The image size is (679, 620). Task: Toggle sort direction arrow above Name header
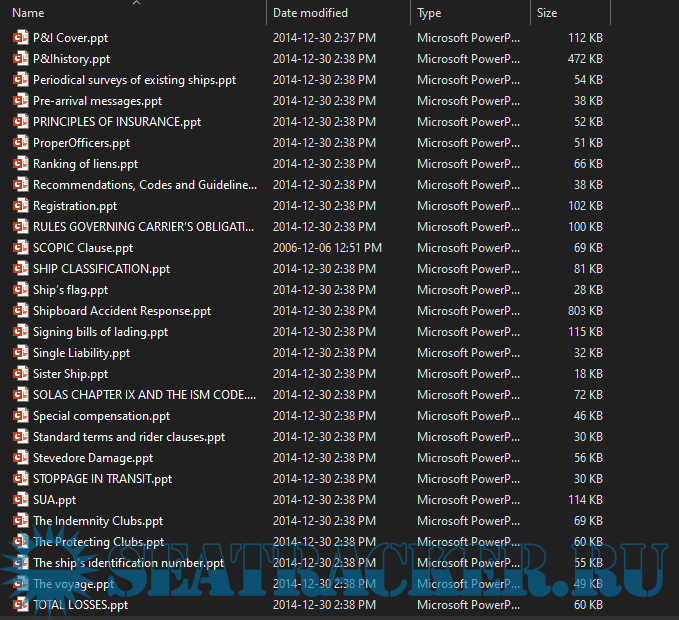pyautogui.click(x=136, y=3)
